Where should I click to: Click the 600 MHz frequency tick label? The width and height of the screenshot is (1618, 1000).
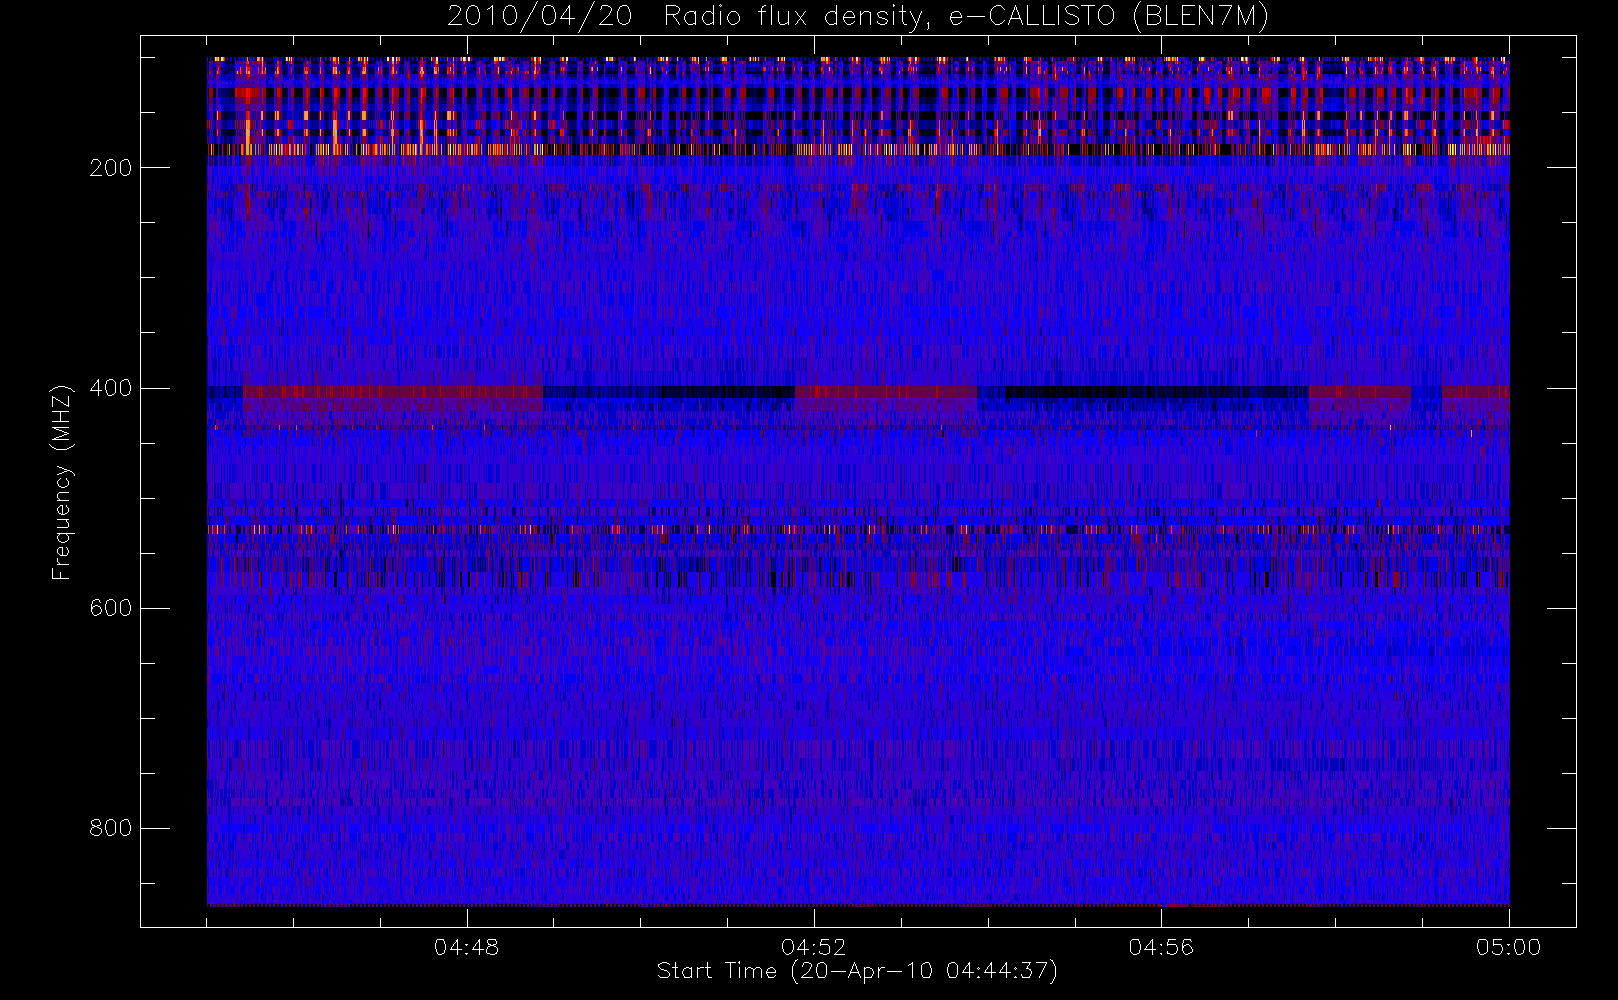coord(111,608)
